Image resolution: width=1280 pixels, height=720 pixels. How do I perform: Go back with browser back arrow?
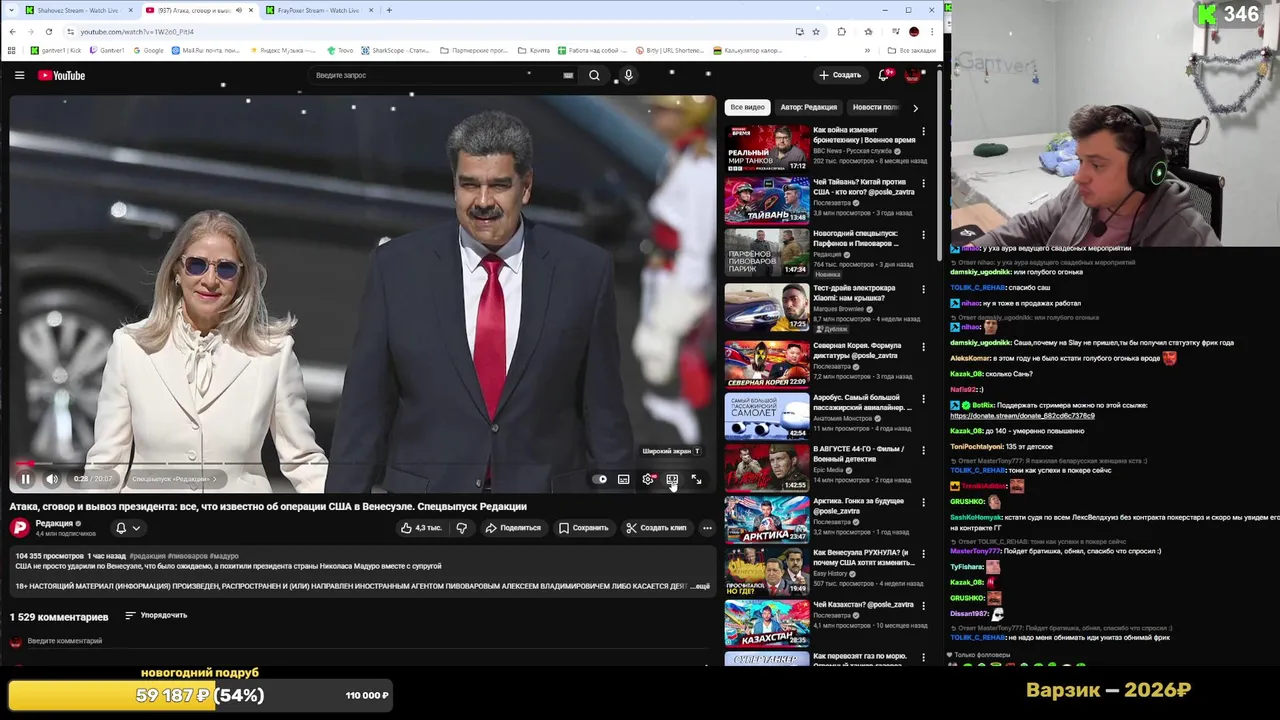click(x=12, y=31)
